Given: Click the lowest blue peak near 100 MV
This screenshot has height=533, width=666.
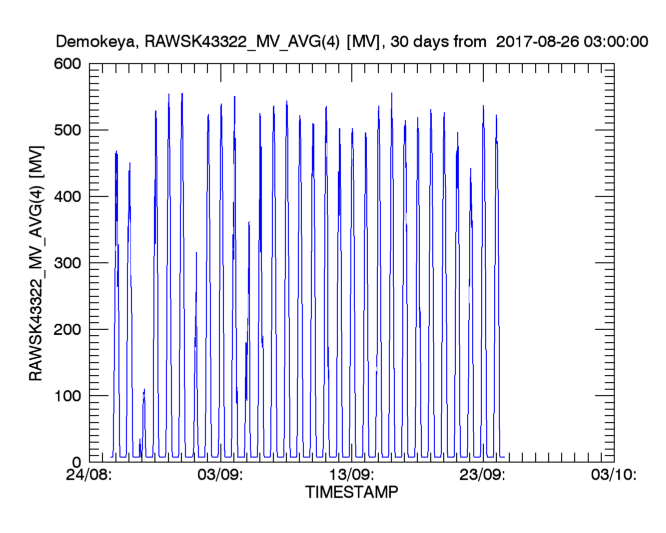Looking at the screenshot, I should pyautogui.click(x=144, y=392).
